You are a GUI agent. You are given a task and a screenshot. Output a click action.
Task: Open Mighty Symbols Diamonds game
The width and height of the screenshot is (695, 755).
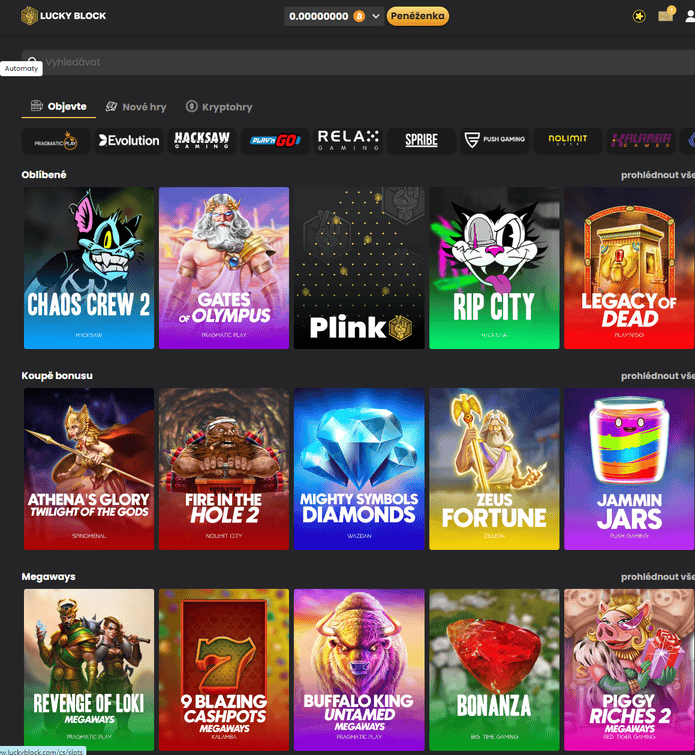point(359,469)
